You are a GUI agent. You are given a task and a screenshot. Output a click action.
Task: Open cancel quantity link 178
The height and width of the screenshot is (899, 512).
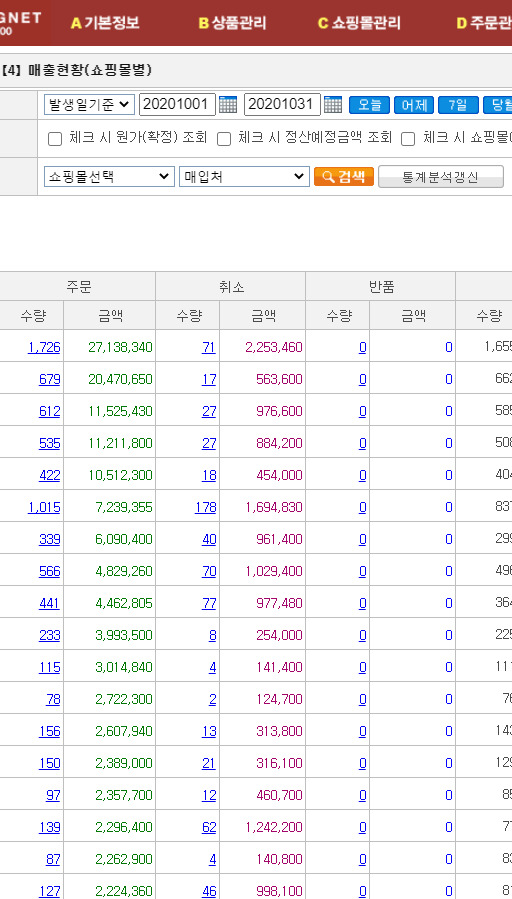206,508
